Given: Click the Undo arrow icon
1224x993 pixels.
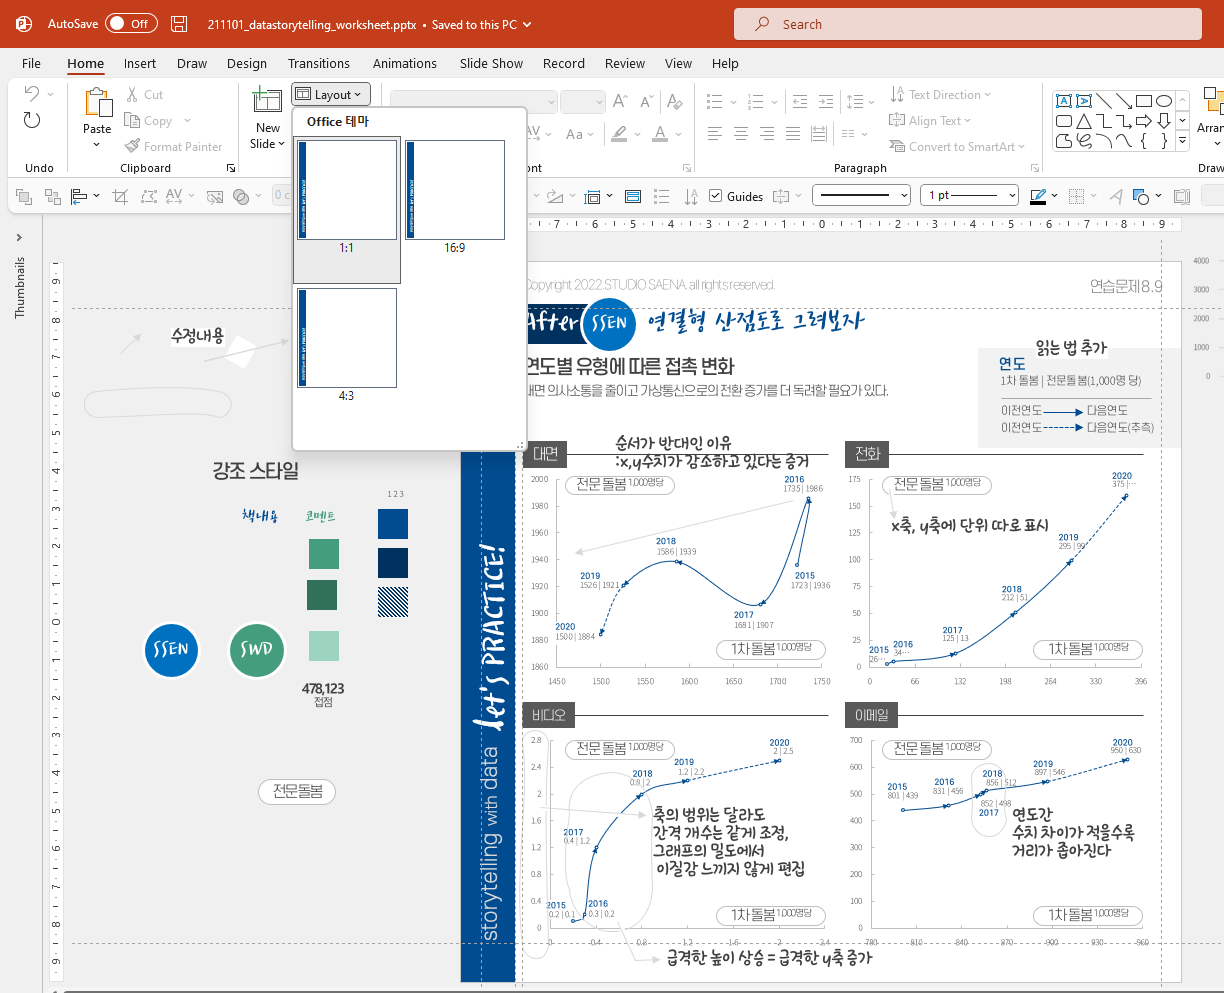Looking at the screenshot, I should [x=32, y=94].
